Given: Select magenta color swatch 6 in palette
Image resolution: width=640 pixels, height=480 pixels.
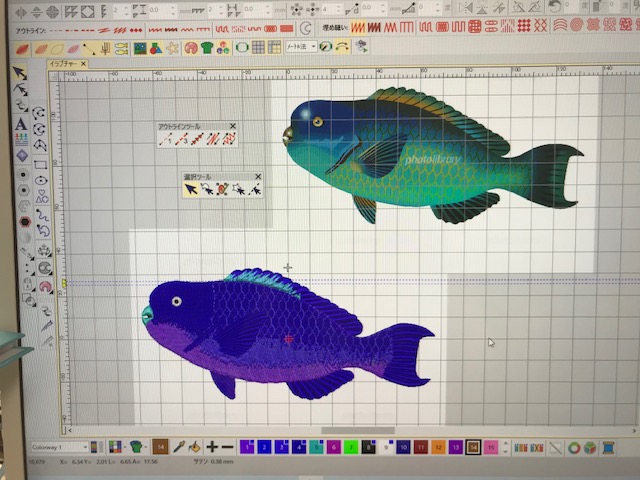Looking at the screenshot, I should pos(333,447).
